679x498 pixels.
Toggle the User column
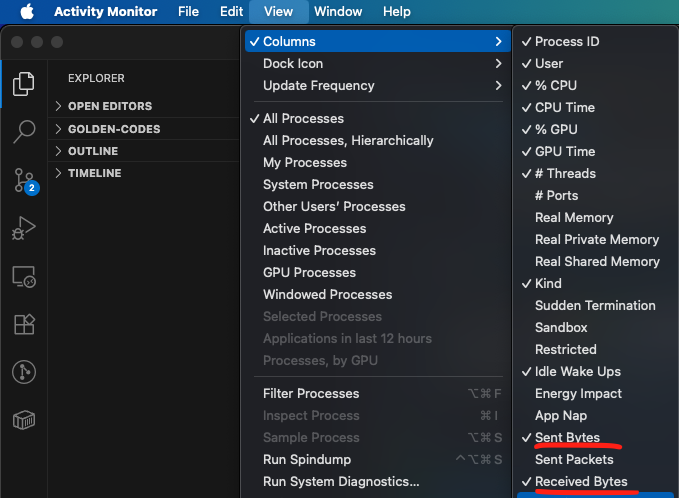(x=595, y=64)
